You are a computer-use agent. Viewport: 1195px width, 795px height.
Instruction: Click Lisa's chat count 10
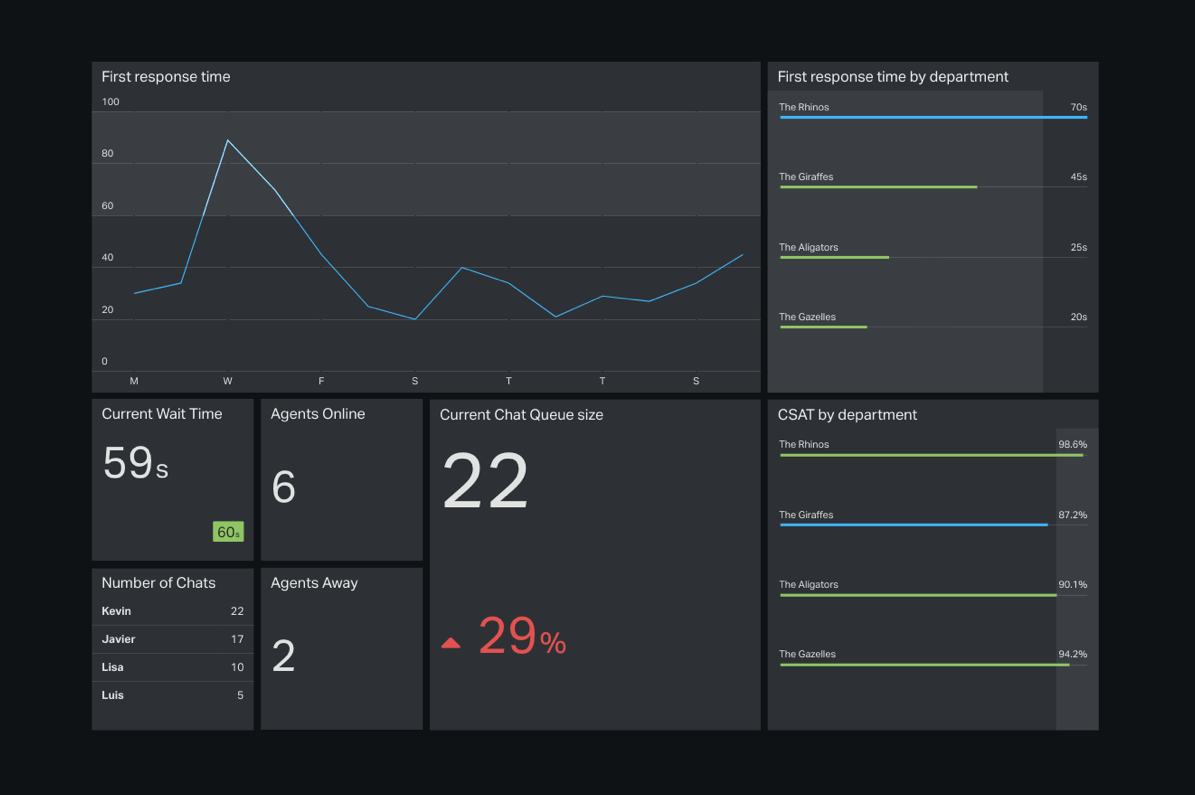coord(237,667)
